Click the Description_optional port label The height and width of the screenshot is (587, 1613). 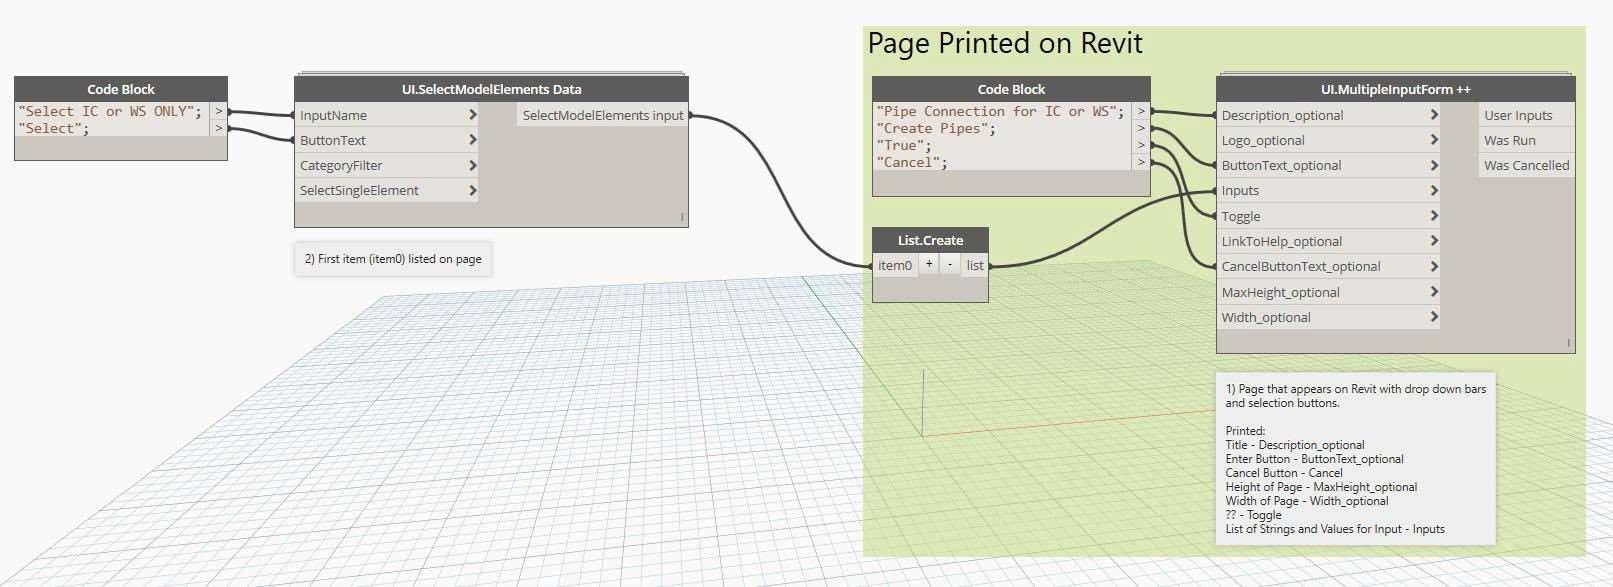[x=1282, y=115]
